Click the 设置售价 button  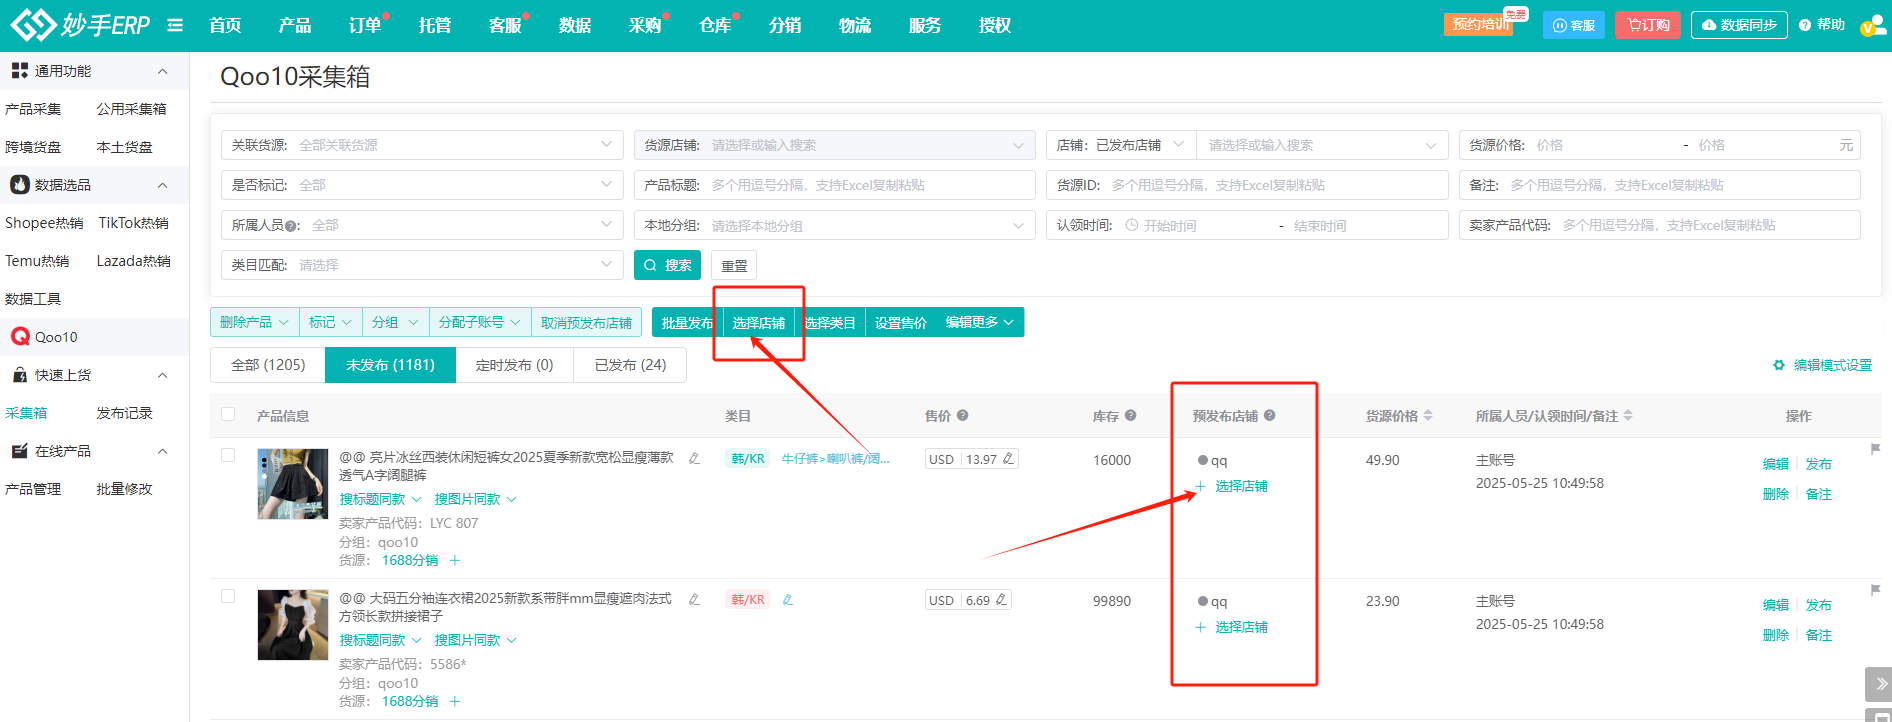click(900, 322)
